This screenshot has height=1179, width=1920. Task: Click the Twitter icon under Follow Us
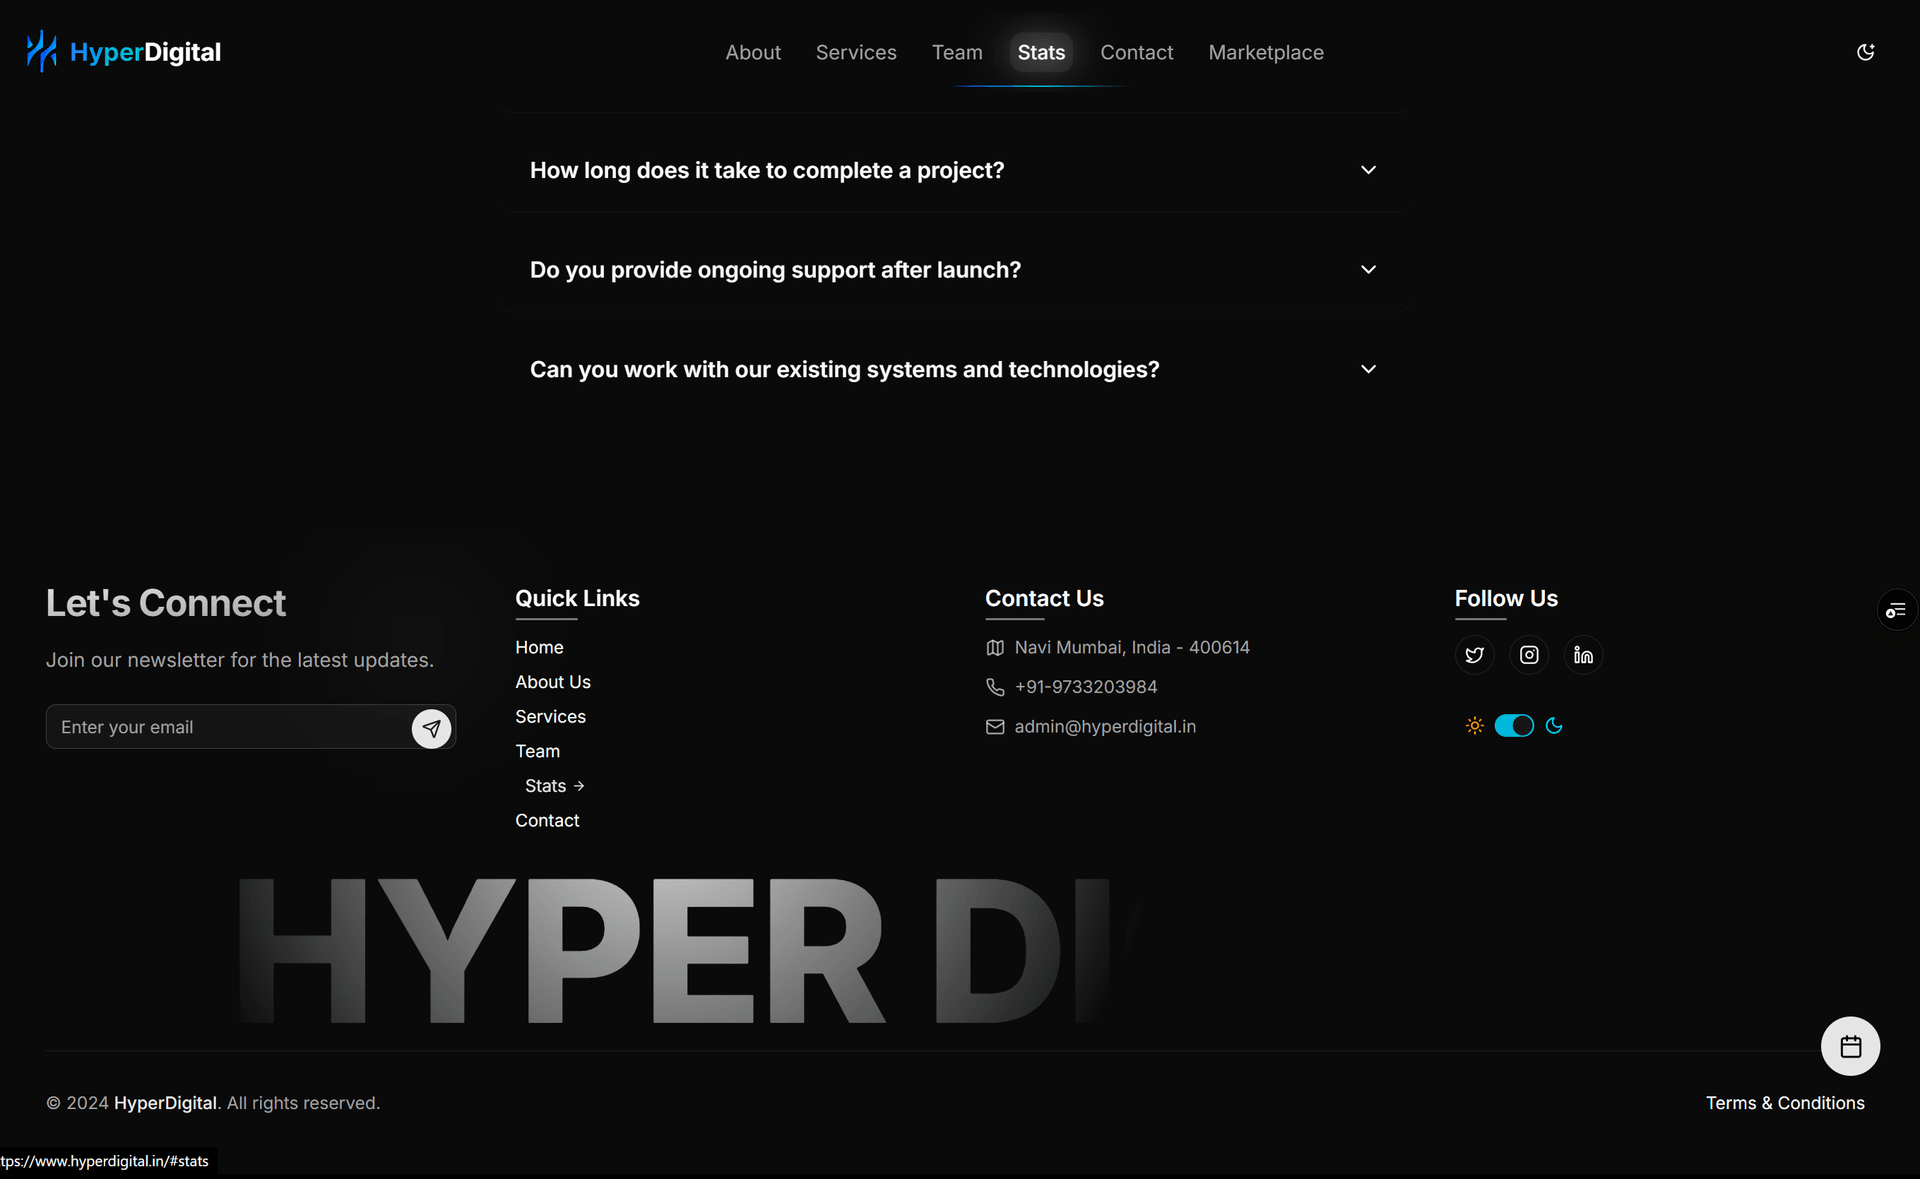[x=1474, y=655]
